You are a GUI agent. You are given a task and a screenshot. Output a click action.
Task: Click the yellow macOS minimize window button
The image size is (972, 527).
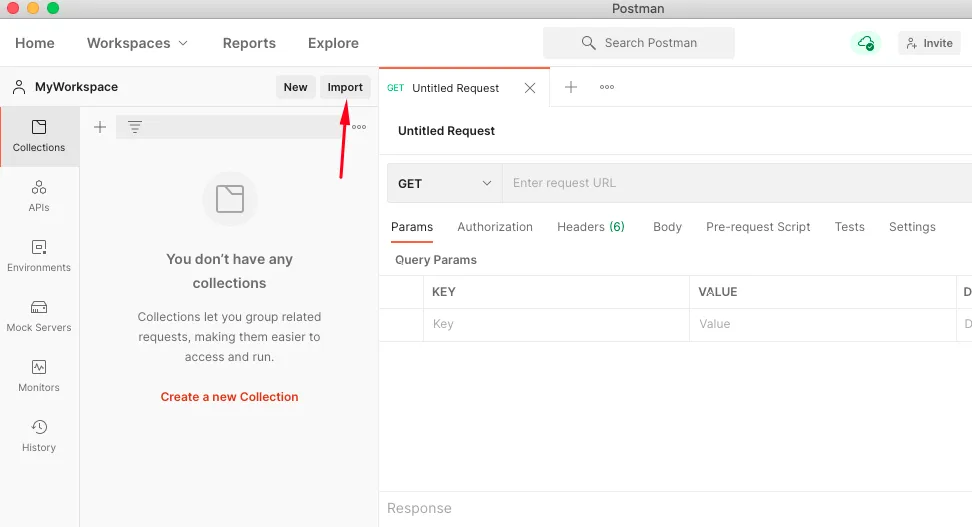33,8
